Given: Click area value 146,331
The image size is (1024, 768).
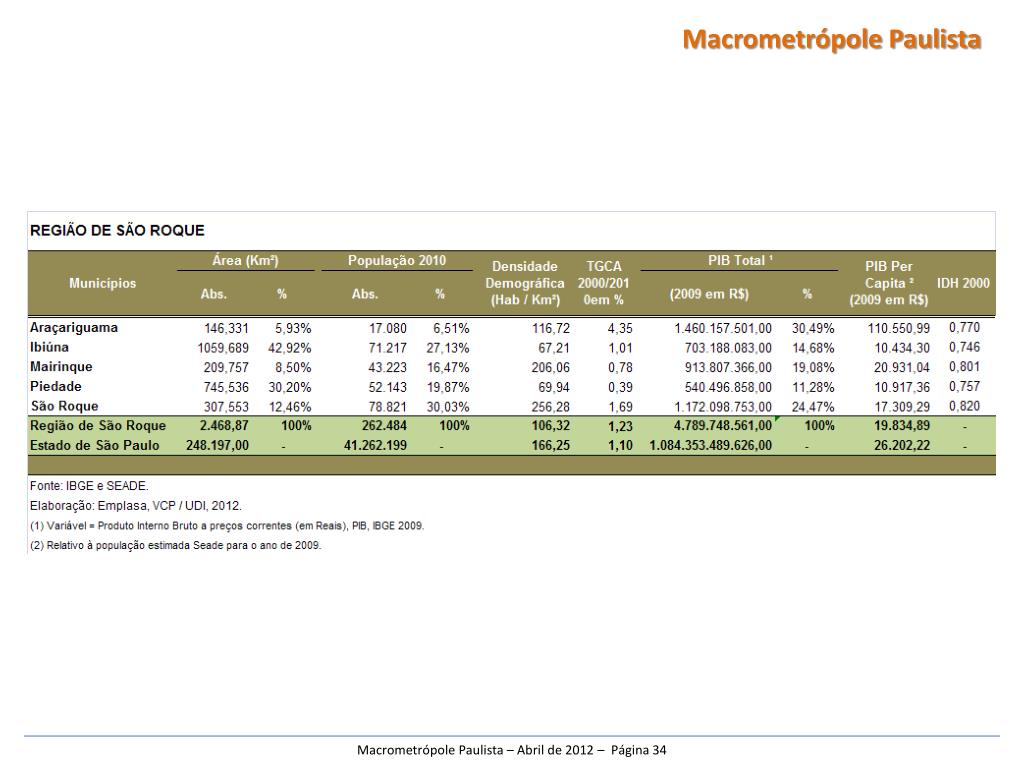Looking at the screenshot, I should (x=226, y=328).
